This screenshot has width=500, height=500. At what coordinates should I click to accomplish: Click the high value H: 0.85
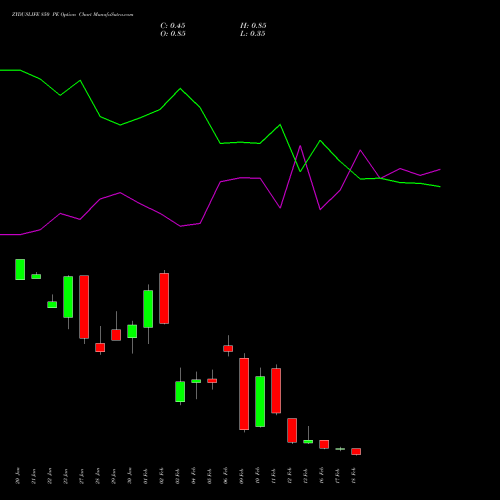[x=253, y=26]
